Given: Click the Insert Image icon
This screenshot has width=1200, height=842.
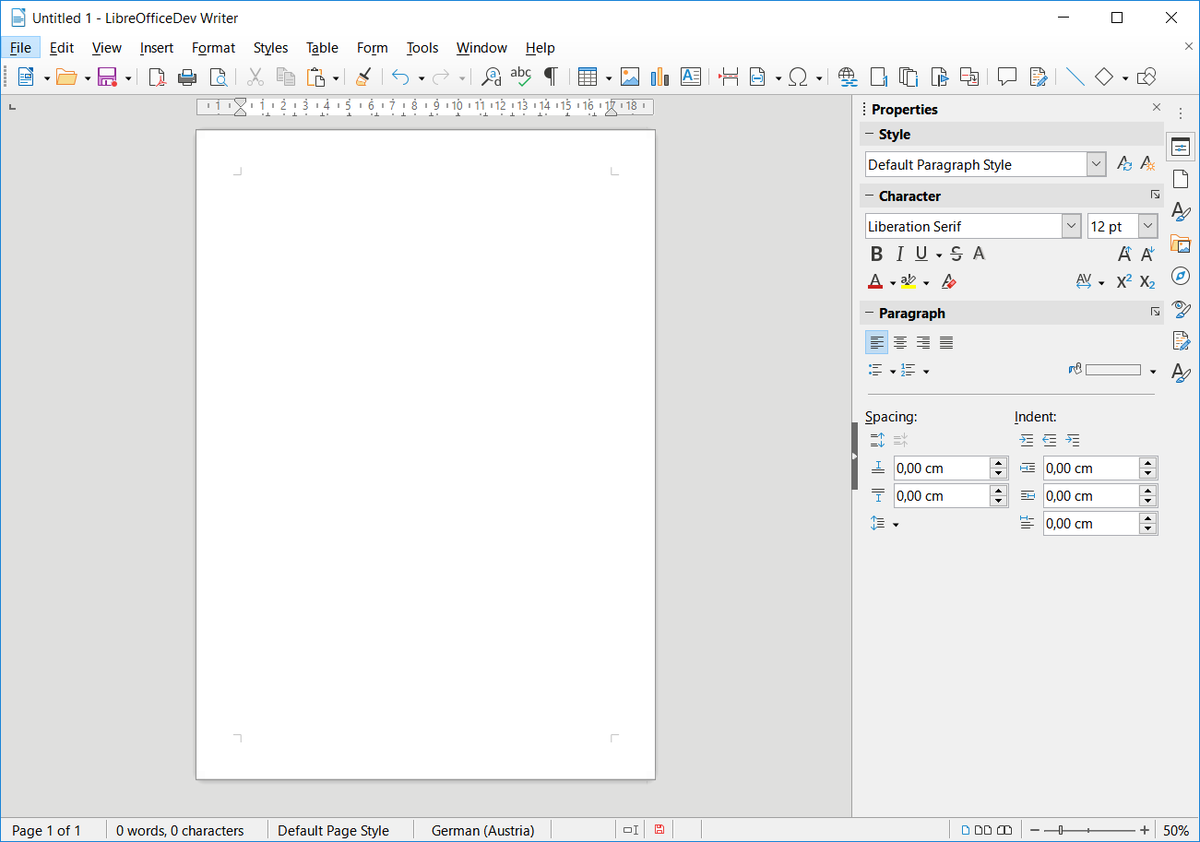Looking at the screenshot, I should pyautogui.click(x=629, y=77).
